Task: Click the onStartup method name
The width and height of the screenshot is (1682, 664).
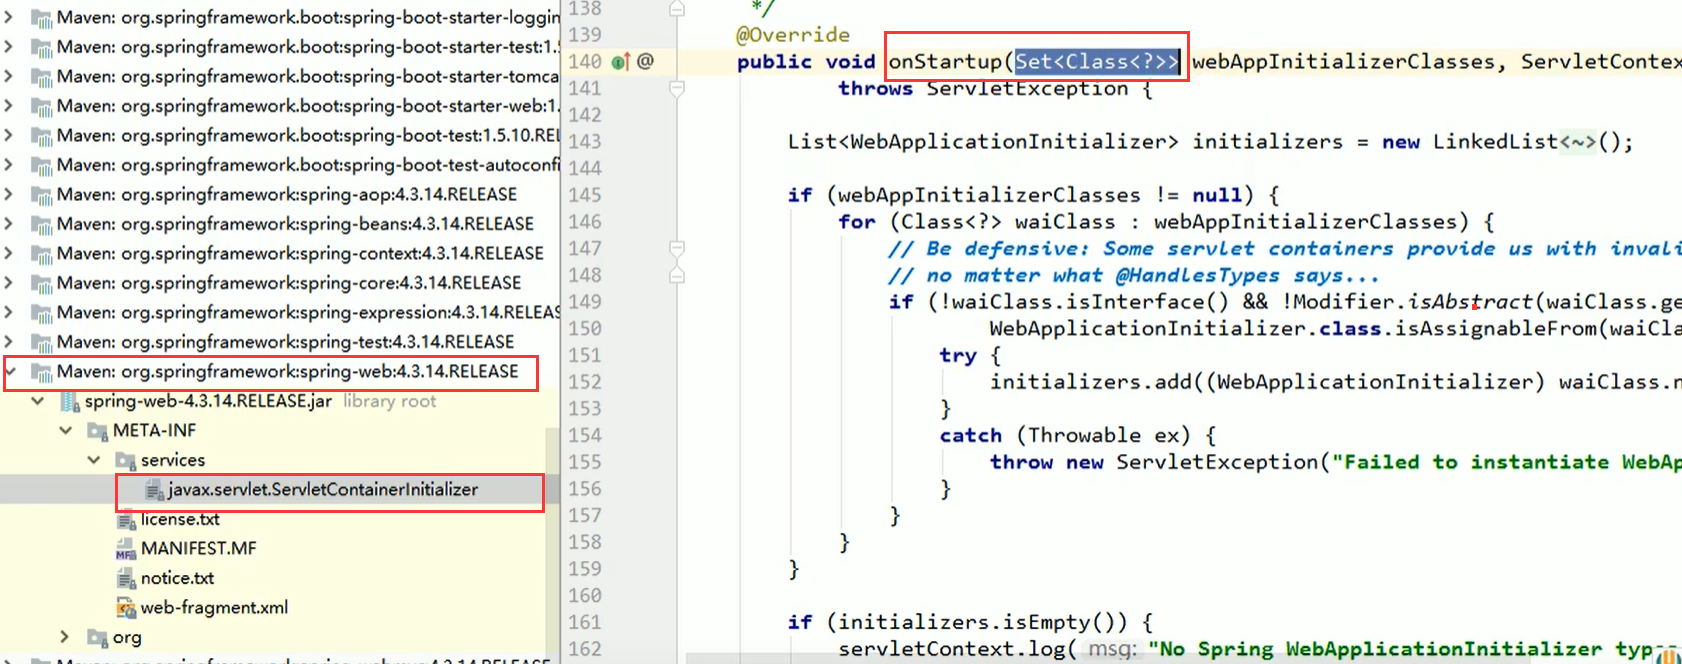Action: pos(945,62)
